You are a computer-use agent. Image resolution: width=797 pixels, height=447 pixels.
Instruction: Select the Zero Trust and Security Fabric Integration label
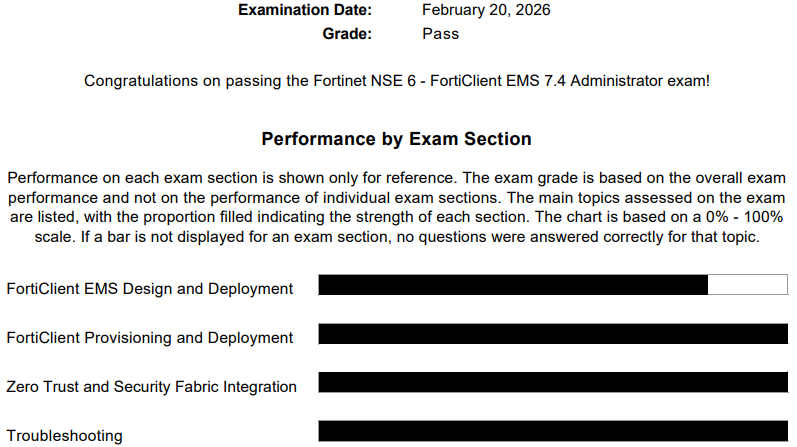[152, 387]
